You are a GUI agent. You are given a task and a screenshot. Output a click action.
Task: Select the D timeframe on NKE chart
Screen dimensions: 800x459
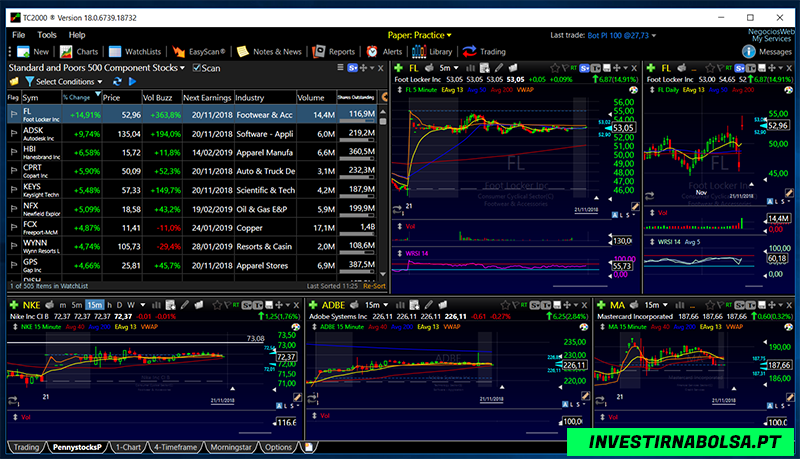tap(119, 305)
